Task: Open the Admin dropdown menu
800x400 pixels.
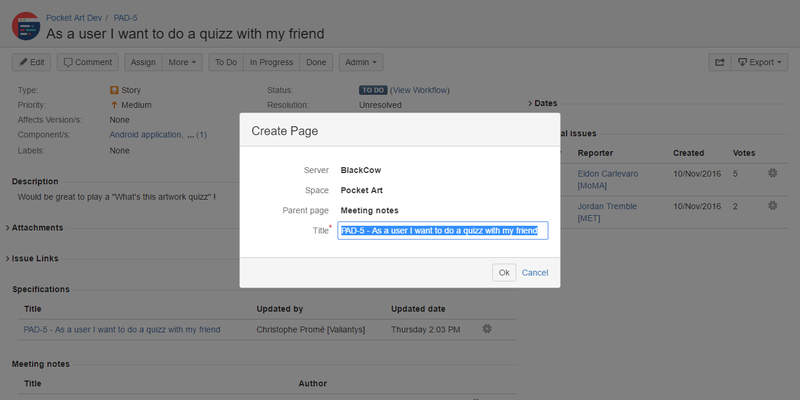Action: coord(360,62)
